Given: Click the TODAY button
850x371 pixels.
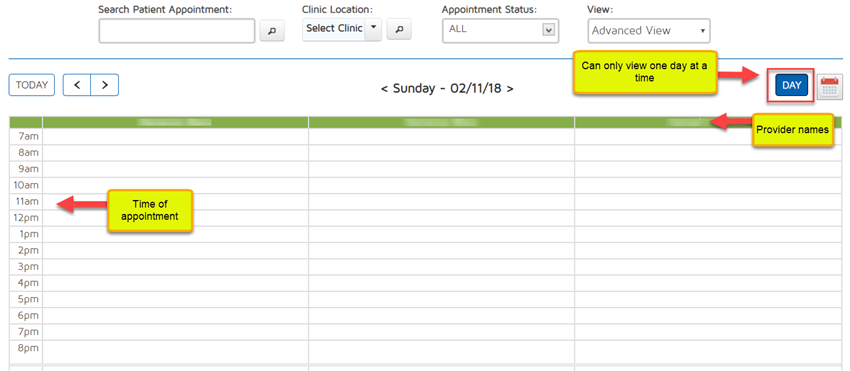Looking at the screenshot, I should (32, 85).
